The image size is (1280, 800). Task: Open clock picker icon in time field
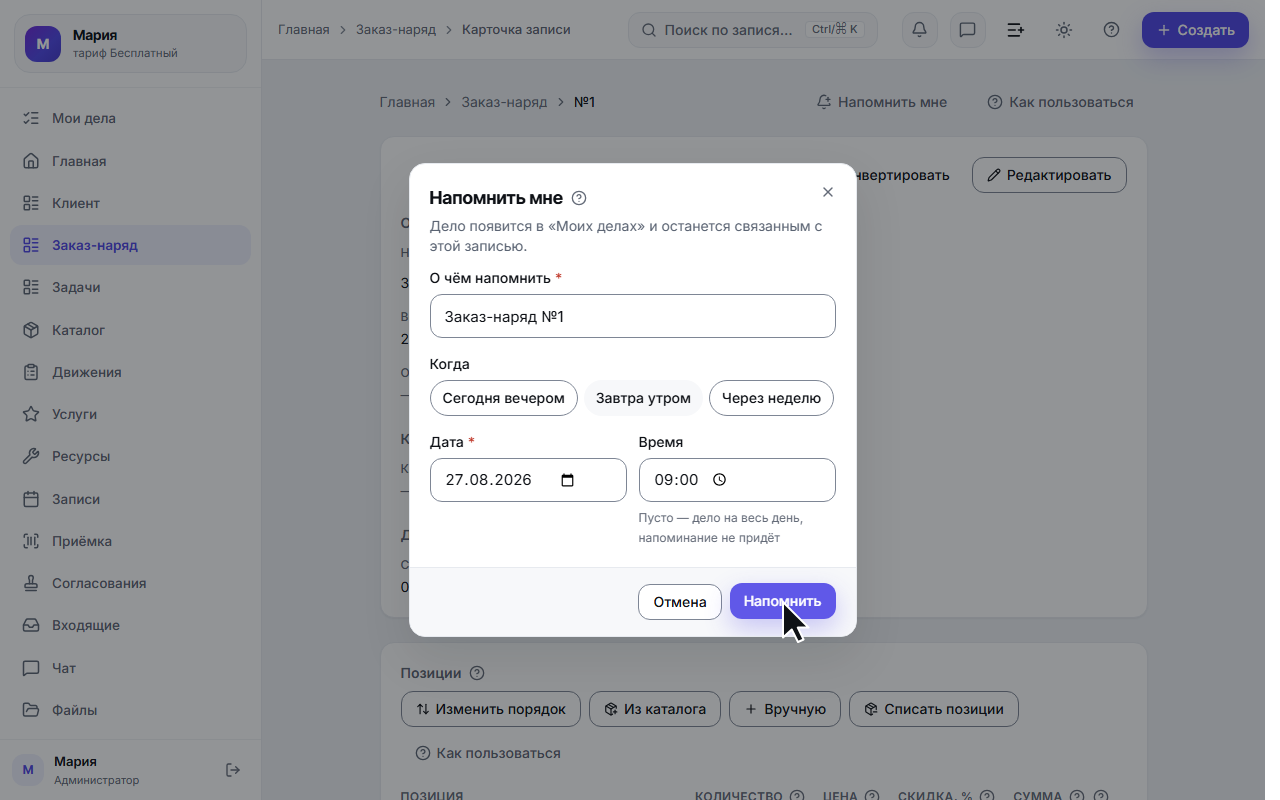coord(719,480)
